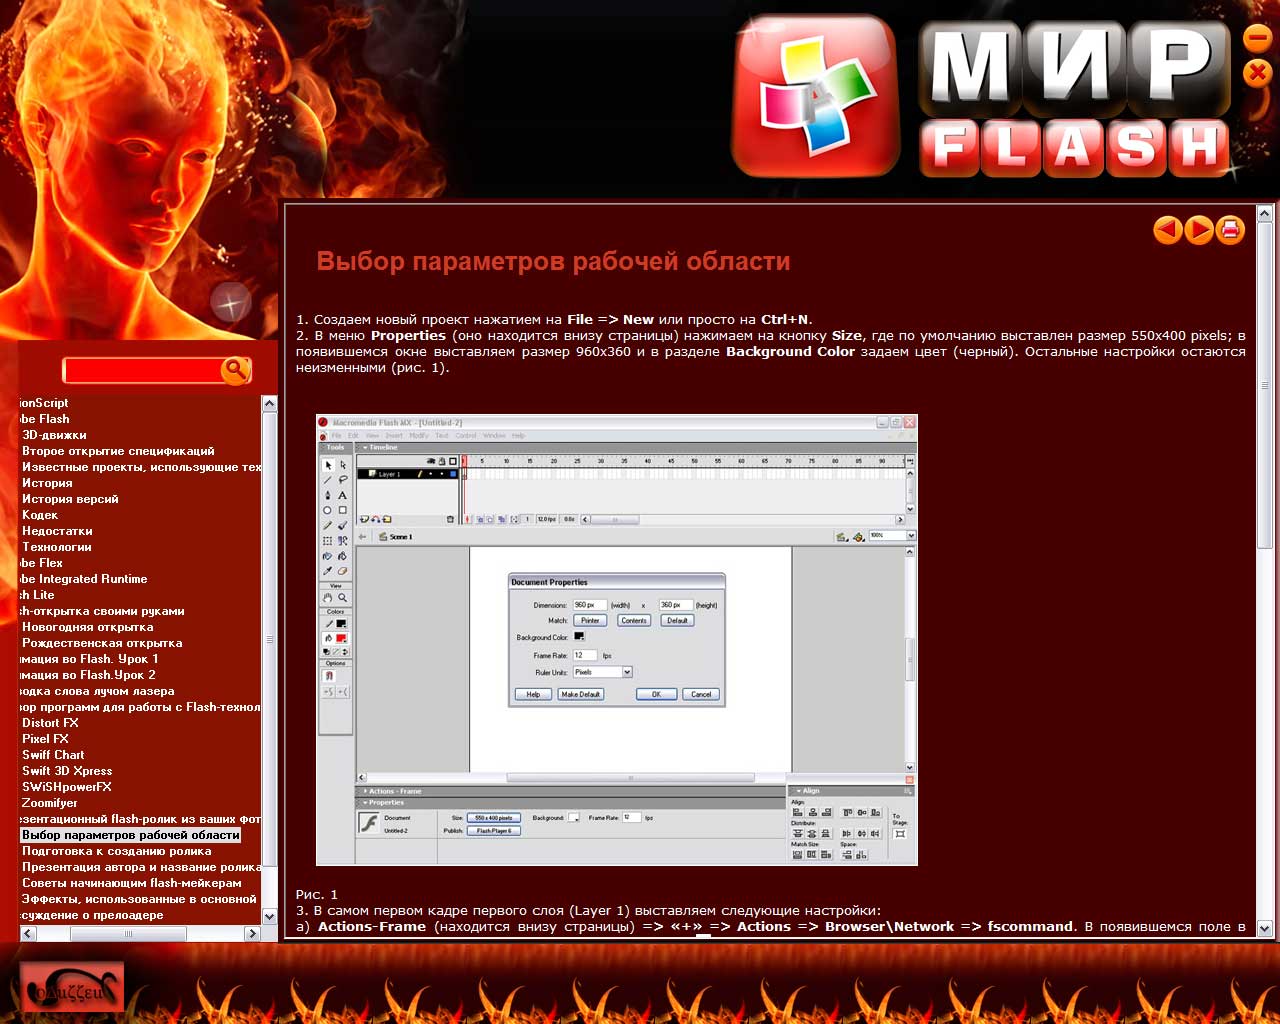
Task: Open 'Известные проекты, использующие' topic
Action: click(x=141, y=467)
